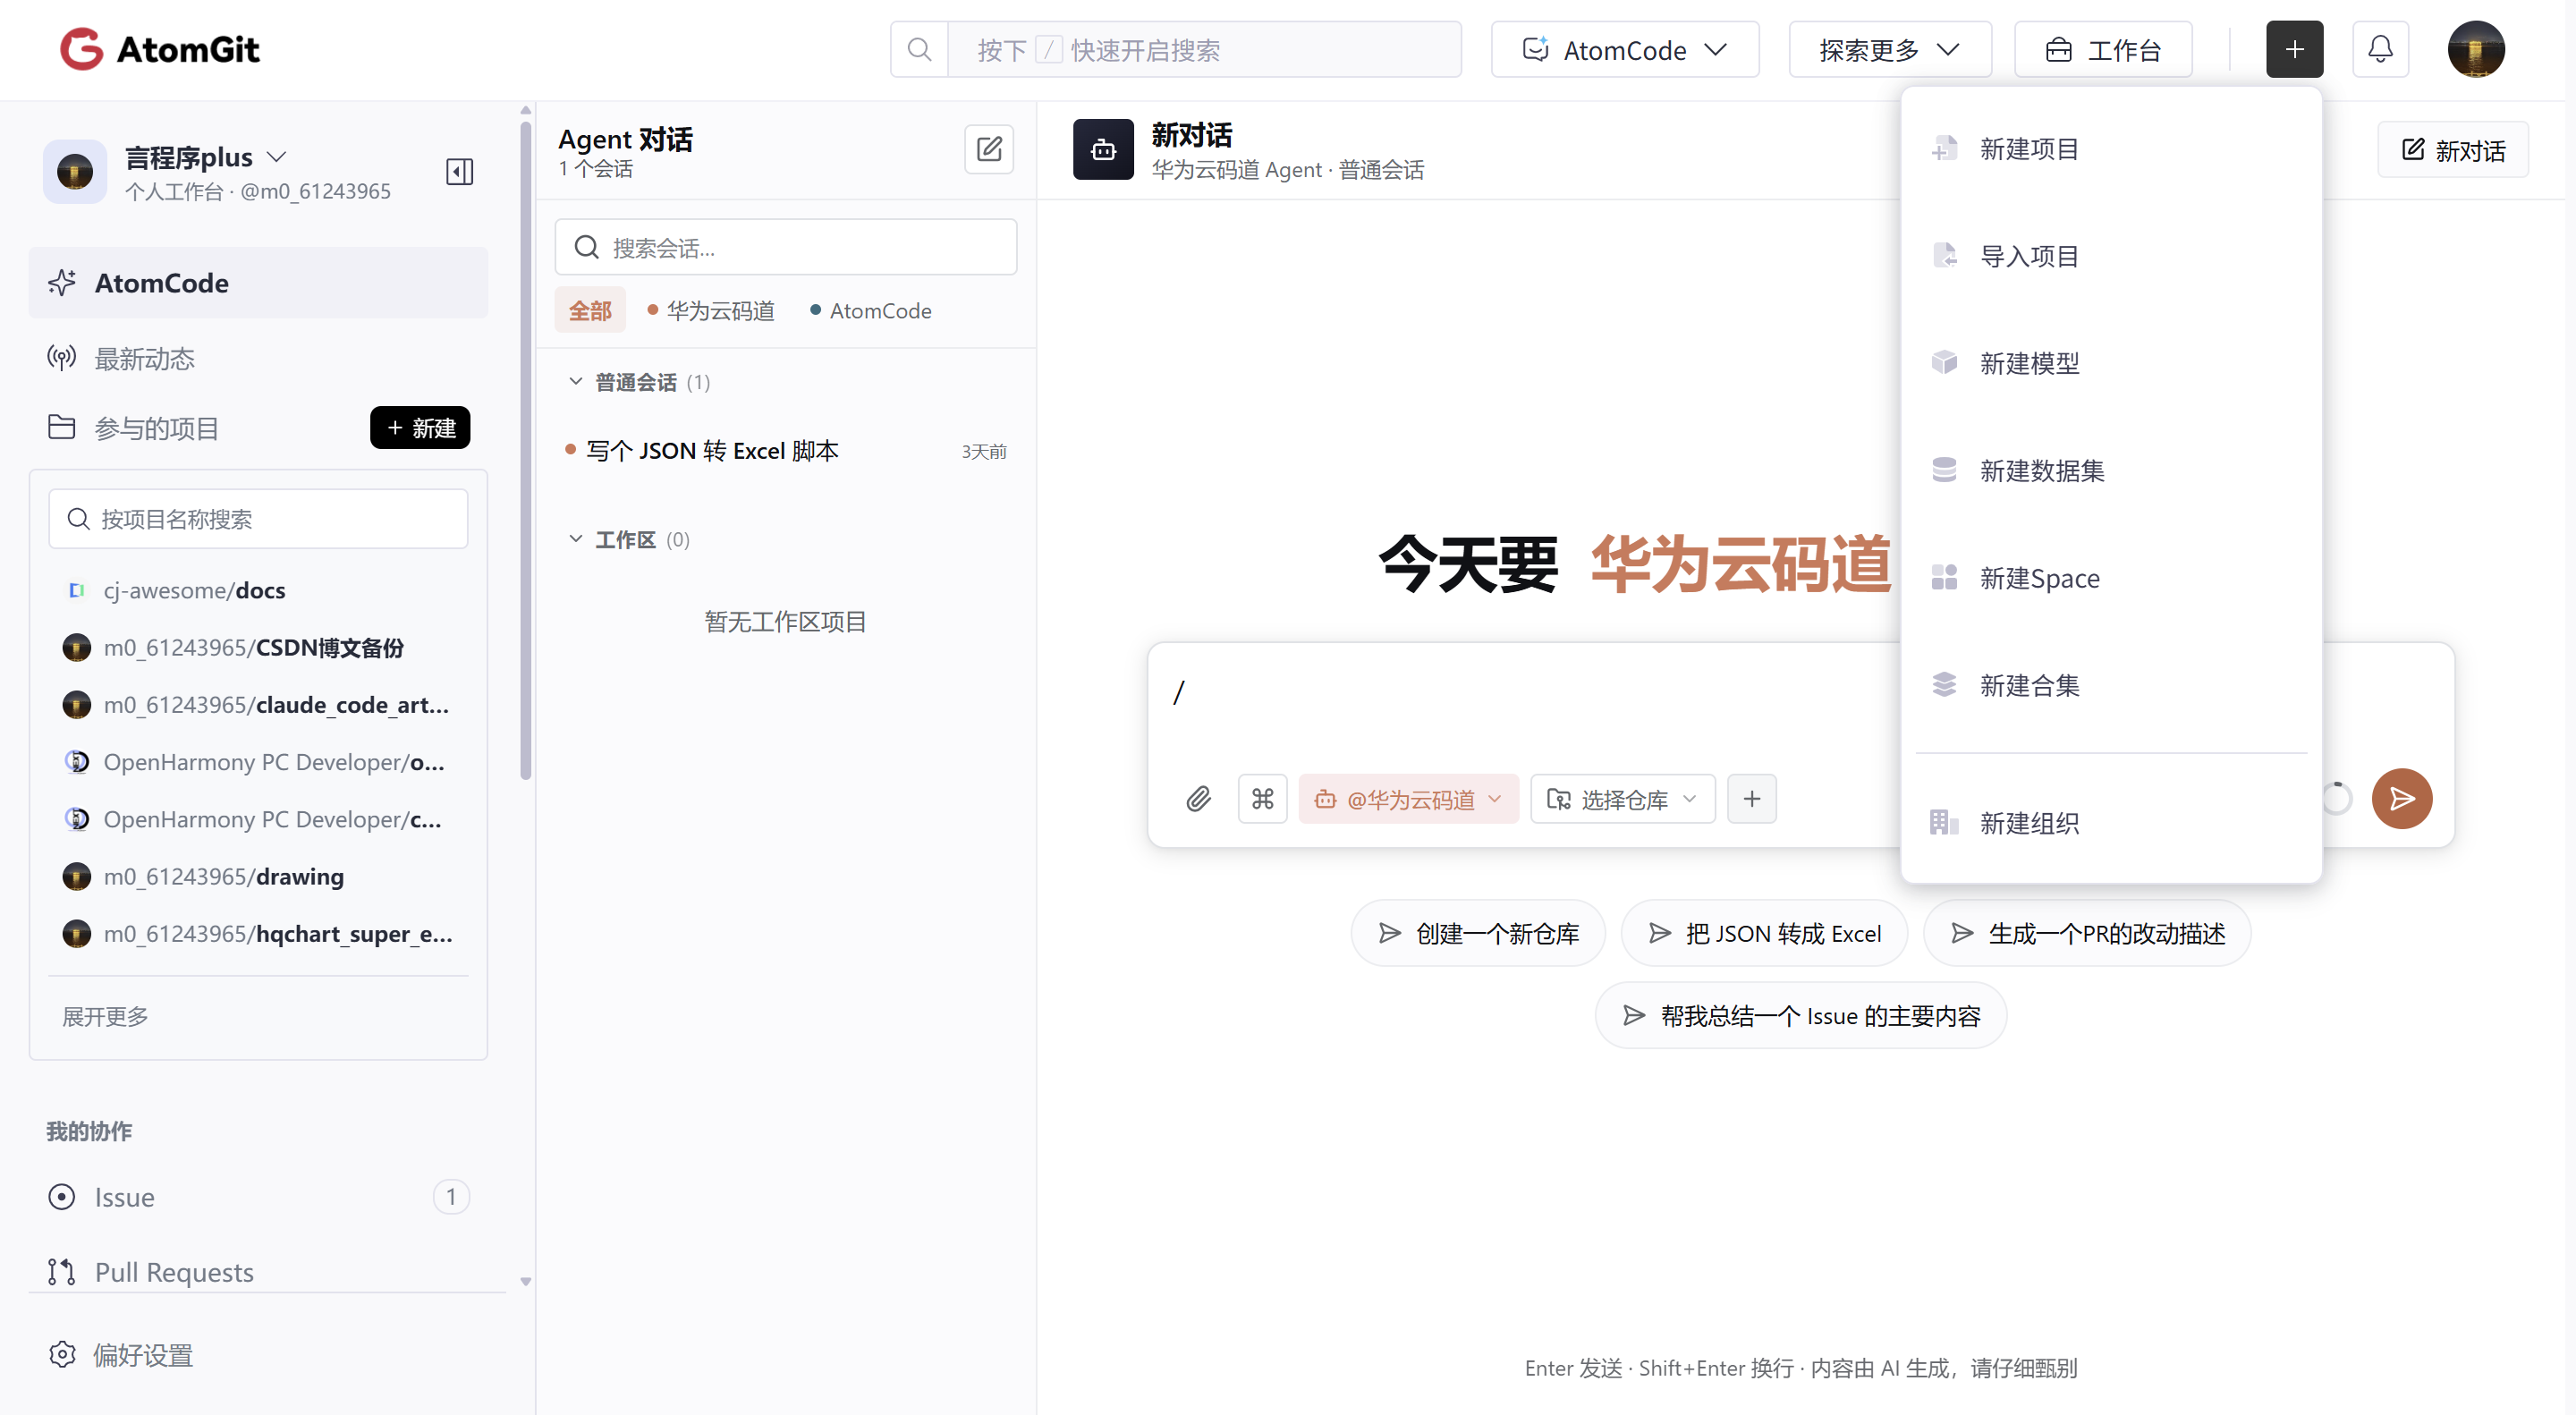The image size is (2576, 1415).
Task: Choose 新建组织 from the menu
Action: point(2110,823)
